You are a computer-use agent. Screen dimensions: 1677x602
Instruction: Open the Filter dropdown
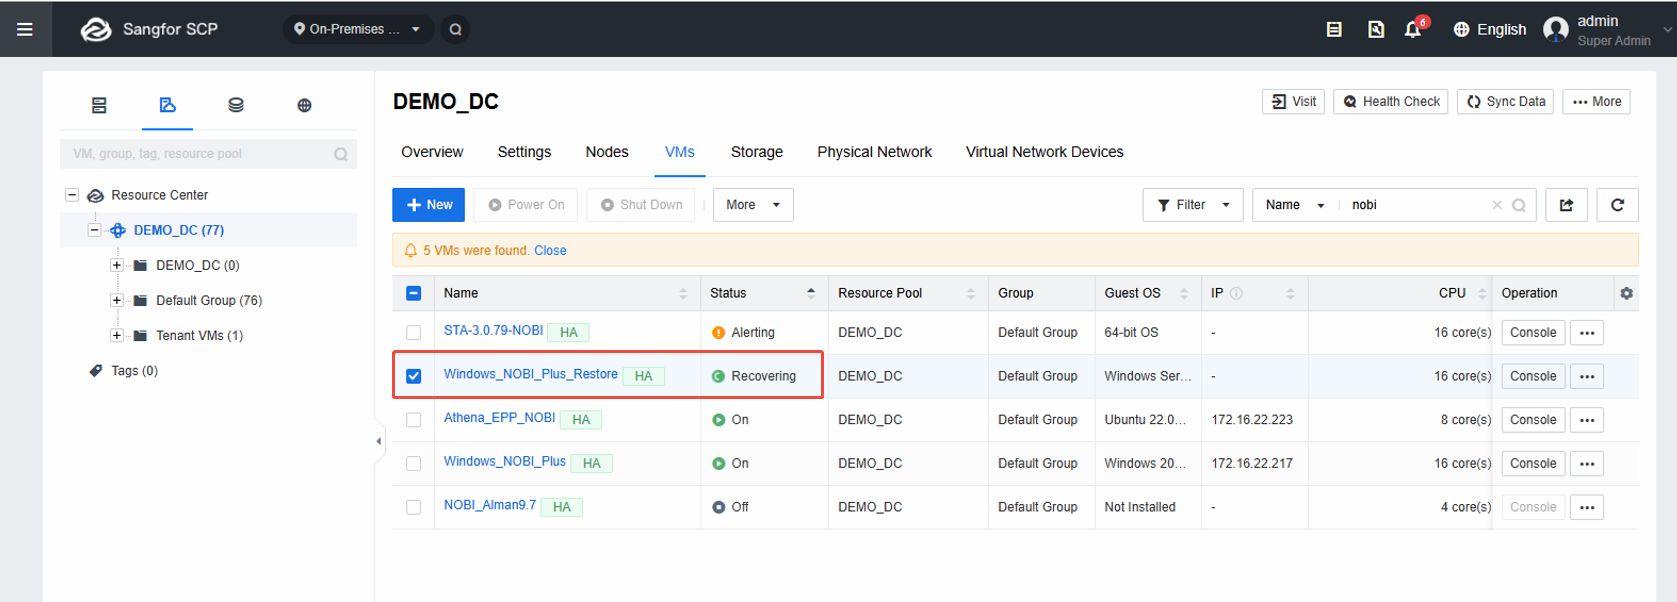[1193, 205]
